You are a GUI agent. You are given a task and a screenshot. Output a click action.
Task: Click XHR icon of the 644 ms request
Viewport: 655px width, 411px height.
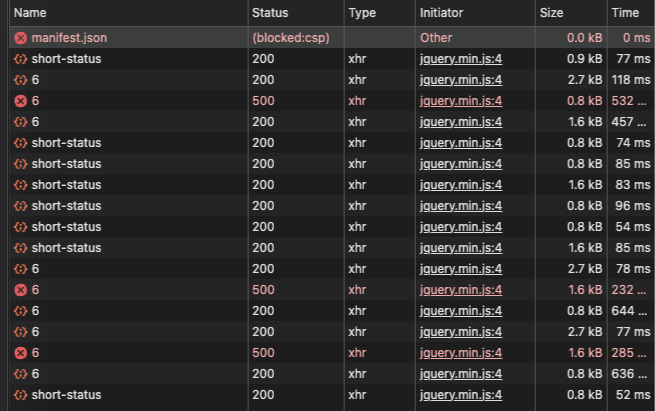20,311
